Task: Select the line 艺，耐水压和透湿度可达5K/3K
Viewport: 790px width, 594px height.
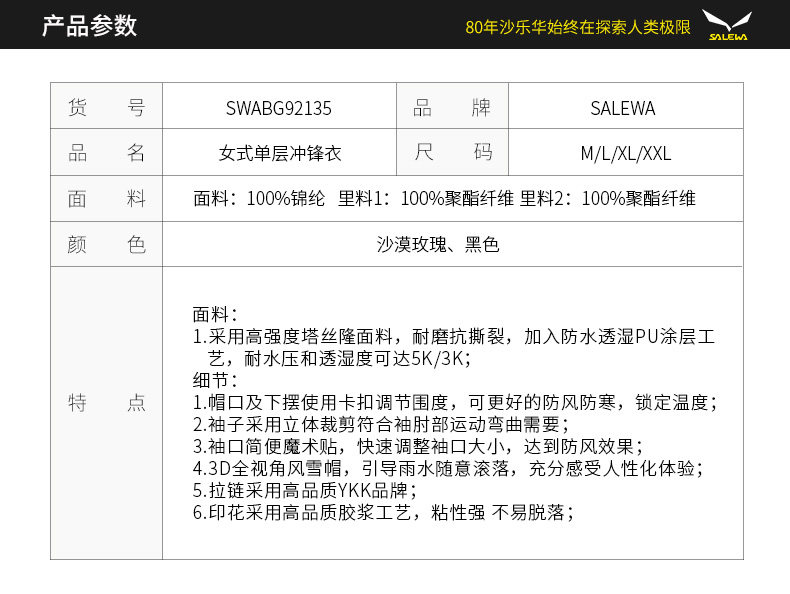Action: [340, 359]
